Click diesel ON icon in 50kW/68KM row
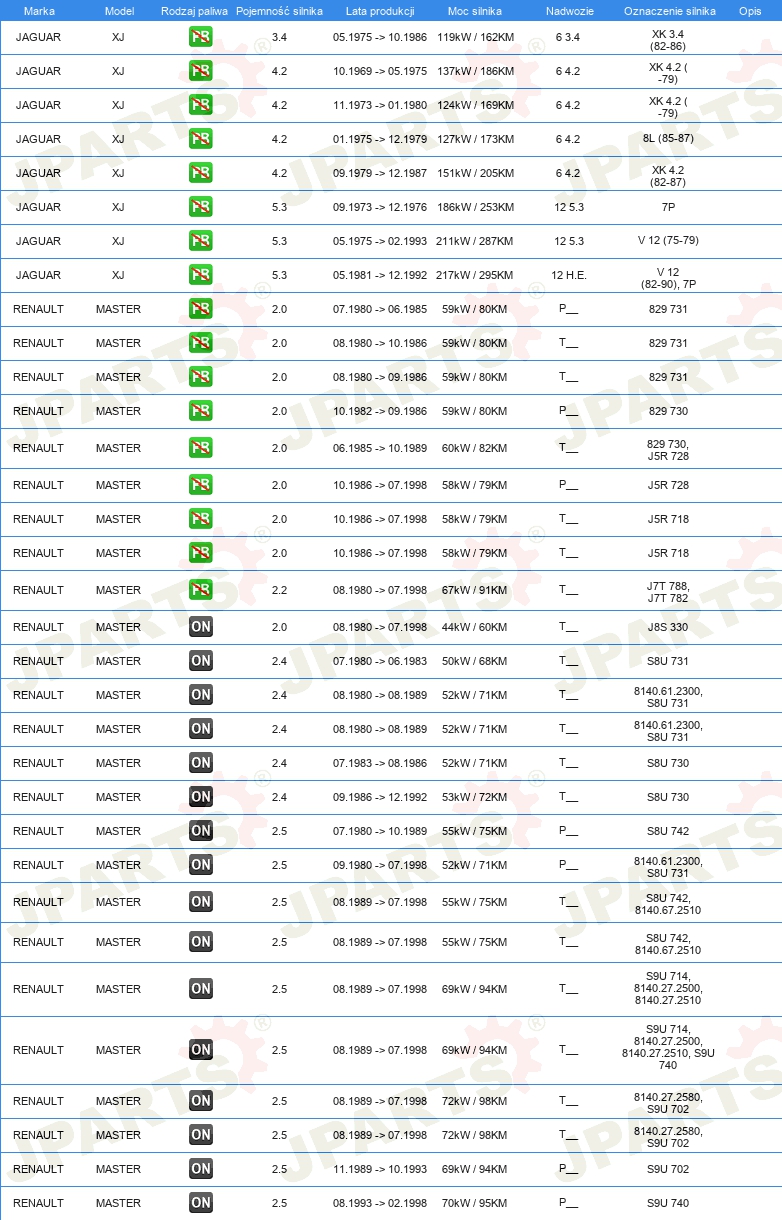 pos(201,661)
